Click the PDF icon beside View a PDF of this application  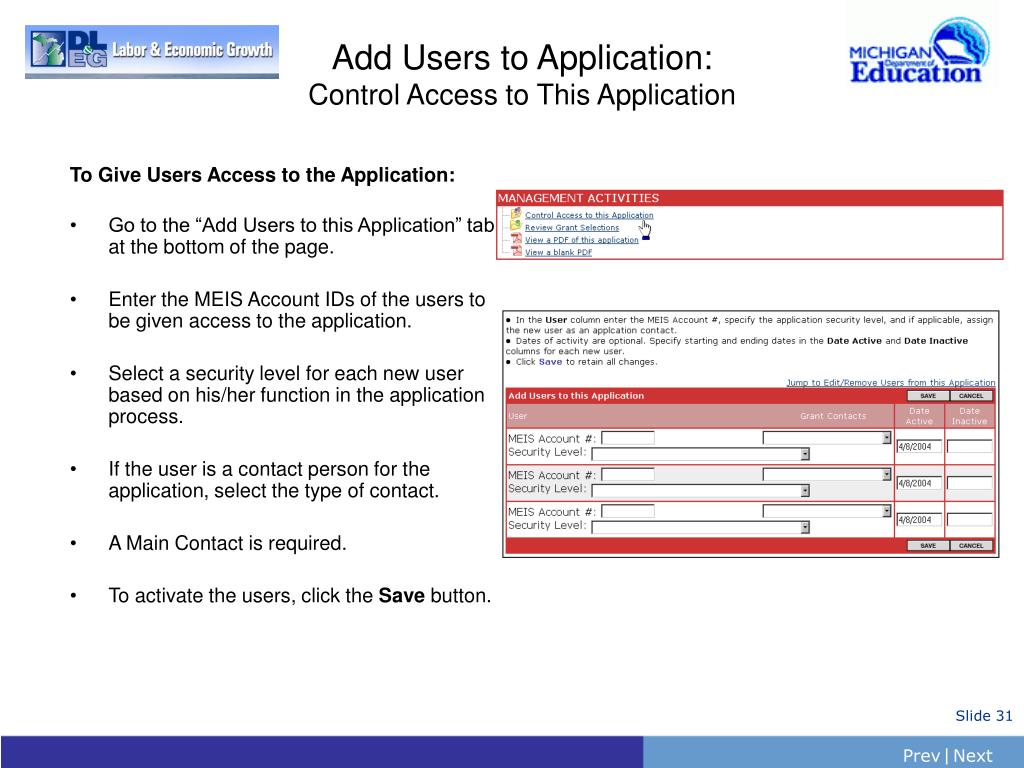(x=516, y=239)
